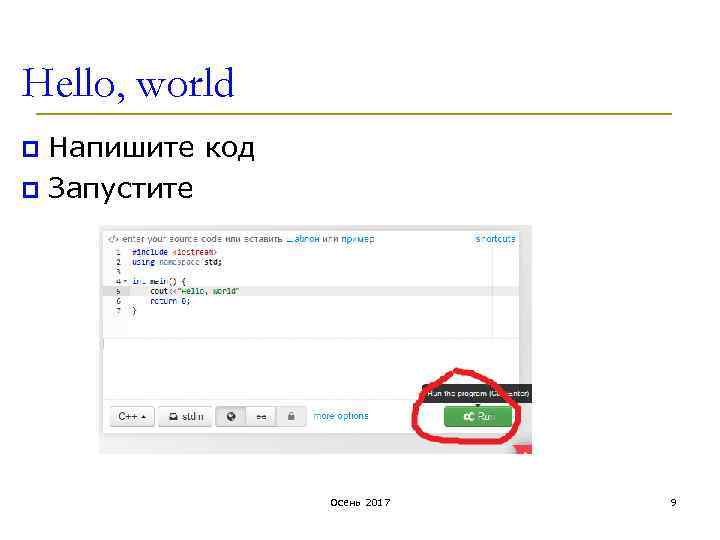Click the Осень 2017 footer text
The width and height of the screenshot is (720, 540).
click(x=360, y=502)
